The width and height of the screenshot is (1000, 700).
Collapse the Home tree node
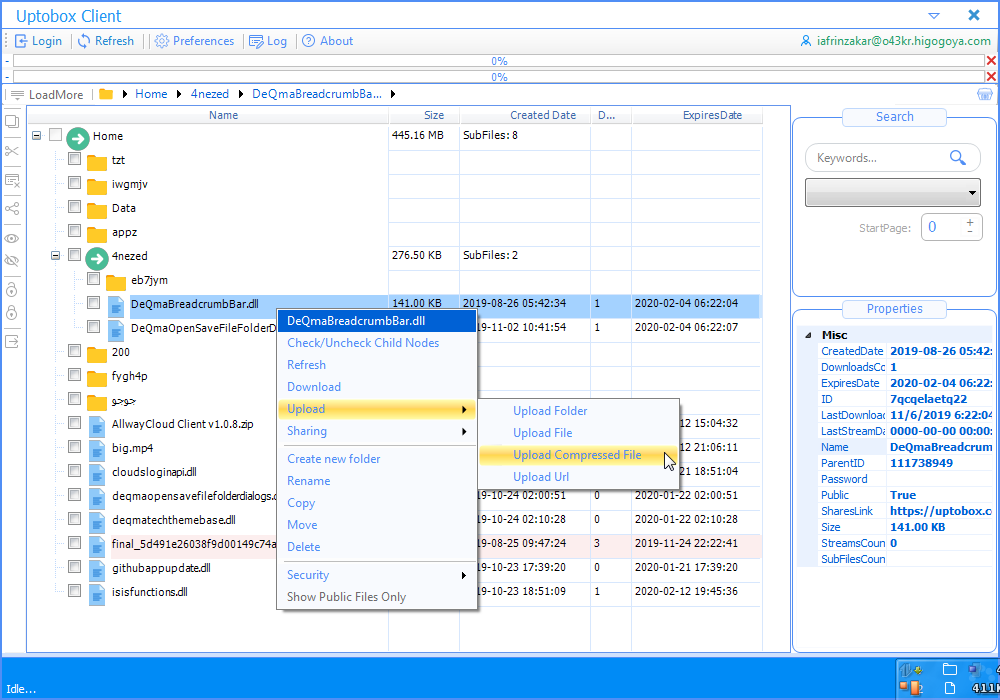[x=36, y=135]
